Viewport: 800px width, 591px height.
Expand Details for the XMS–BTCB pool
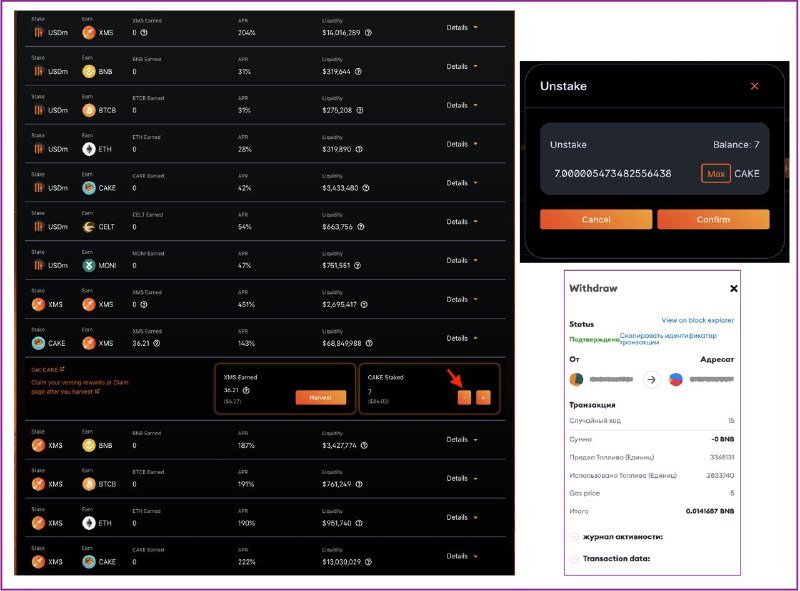pyautogui.click(x=461, y=479)
